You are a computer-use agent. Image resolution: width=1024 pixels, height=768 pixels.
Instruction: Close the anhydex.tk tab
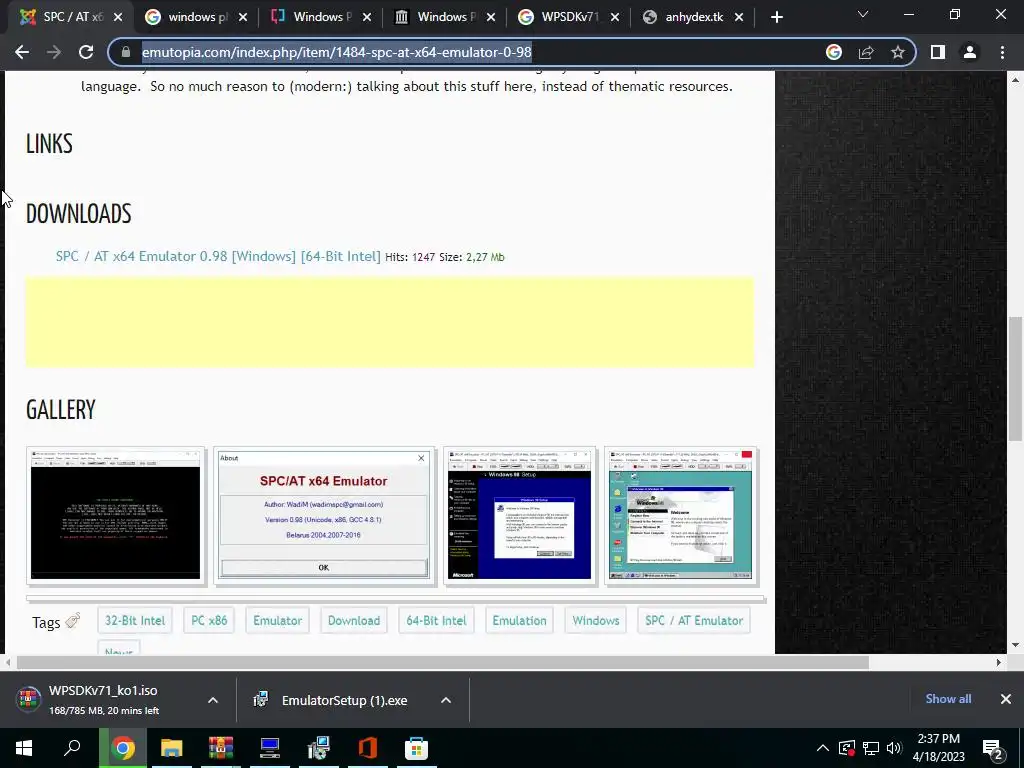pos(739,17)
